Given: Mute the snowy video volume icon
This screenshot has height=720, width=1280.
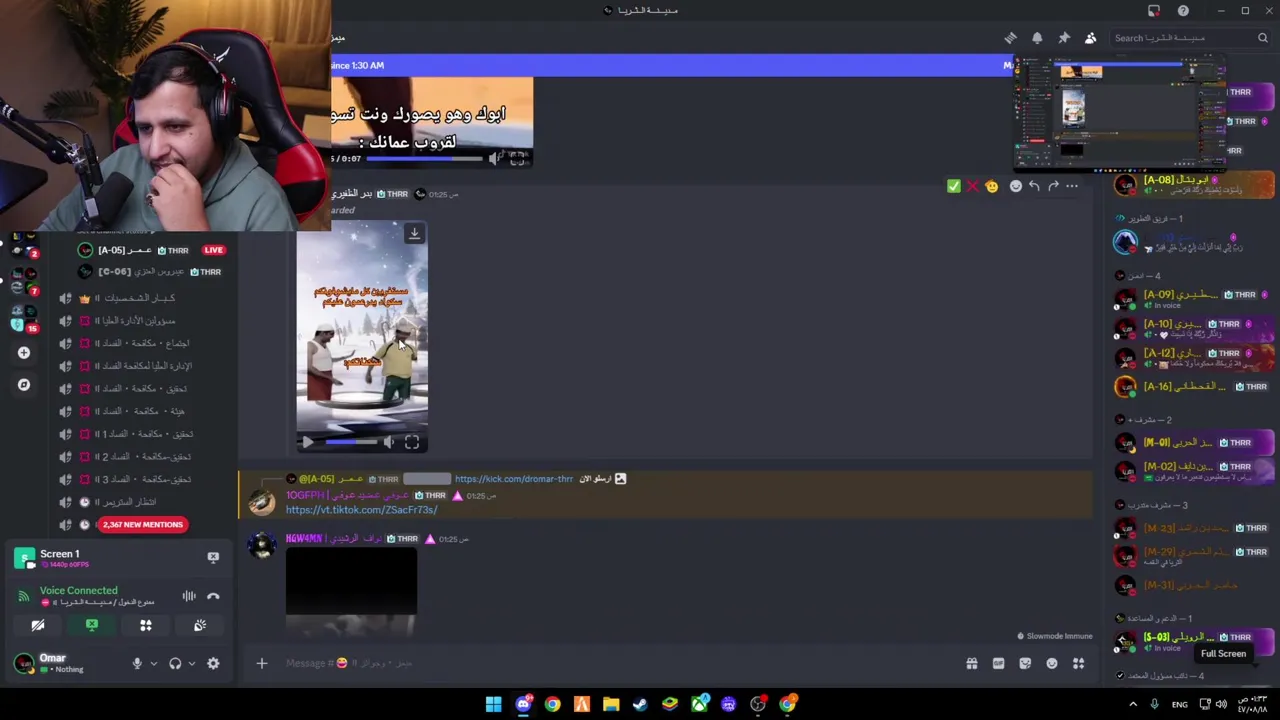Looking at the screenshot, I should pos(389,442).
